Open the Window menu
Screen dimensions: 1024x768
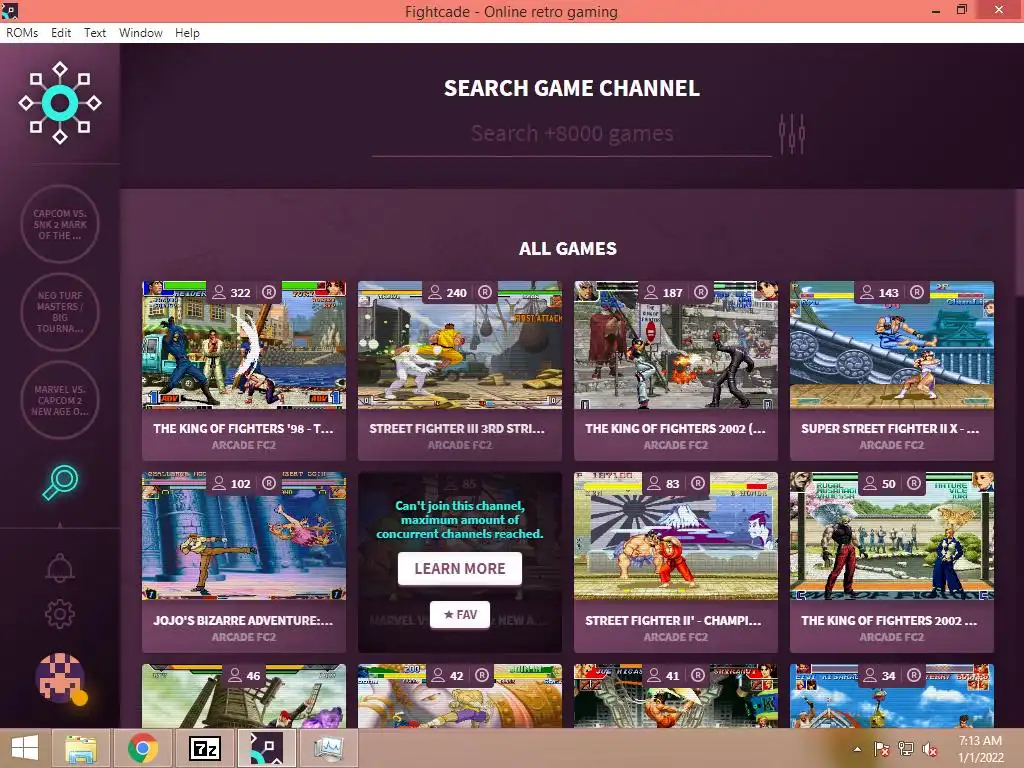pyautogui.click(x=140, y=33)
